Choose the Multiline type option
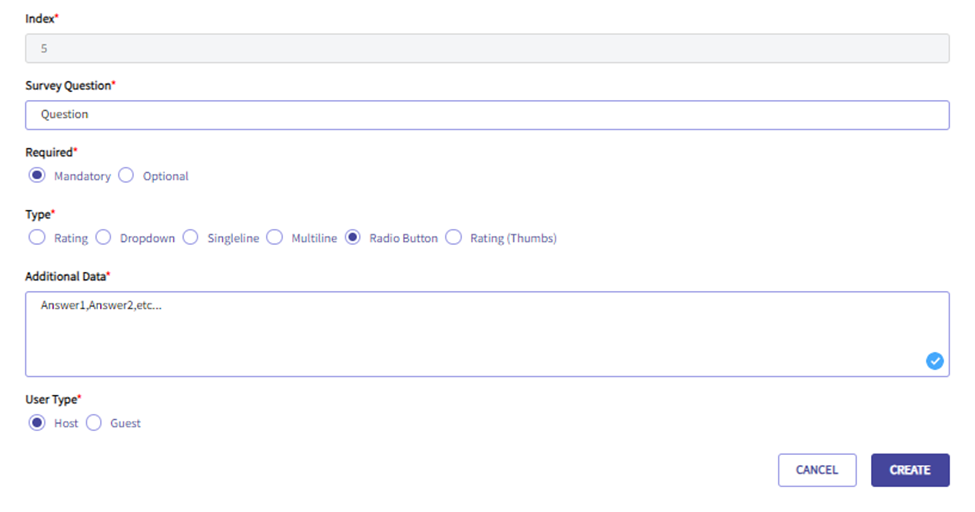 click(x=275, y=238)
